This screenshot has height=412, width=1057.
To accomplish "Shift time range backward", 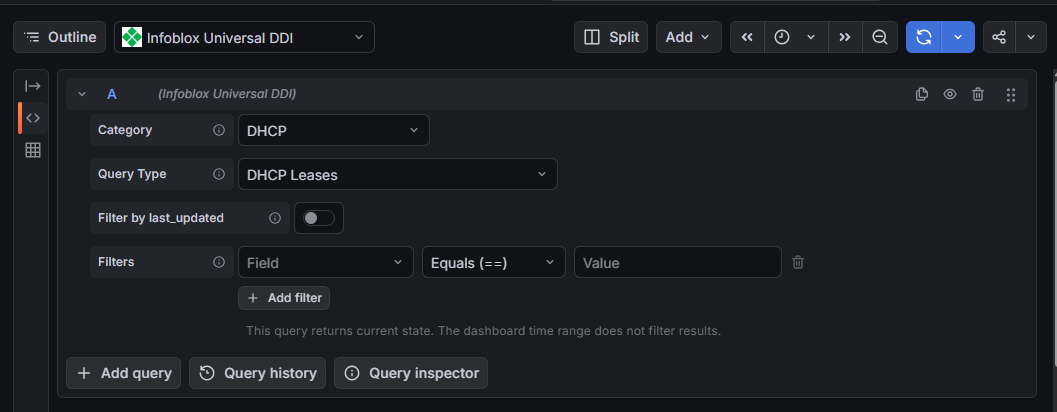I will click(747, 37).
